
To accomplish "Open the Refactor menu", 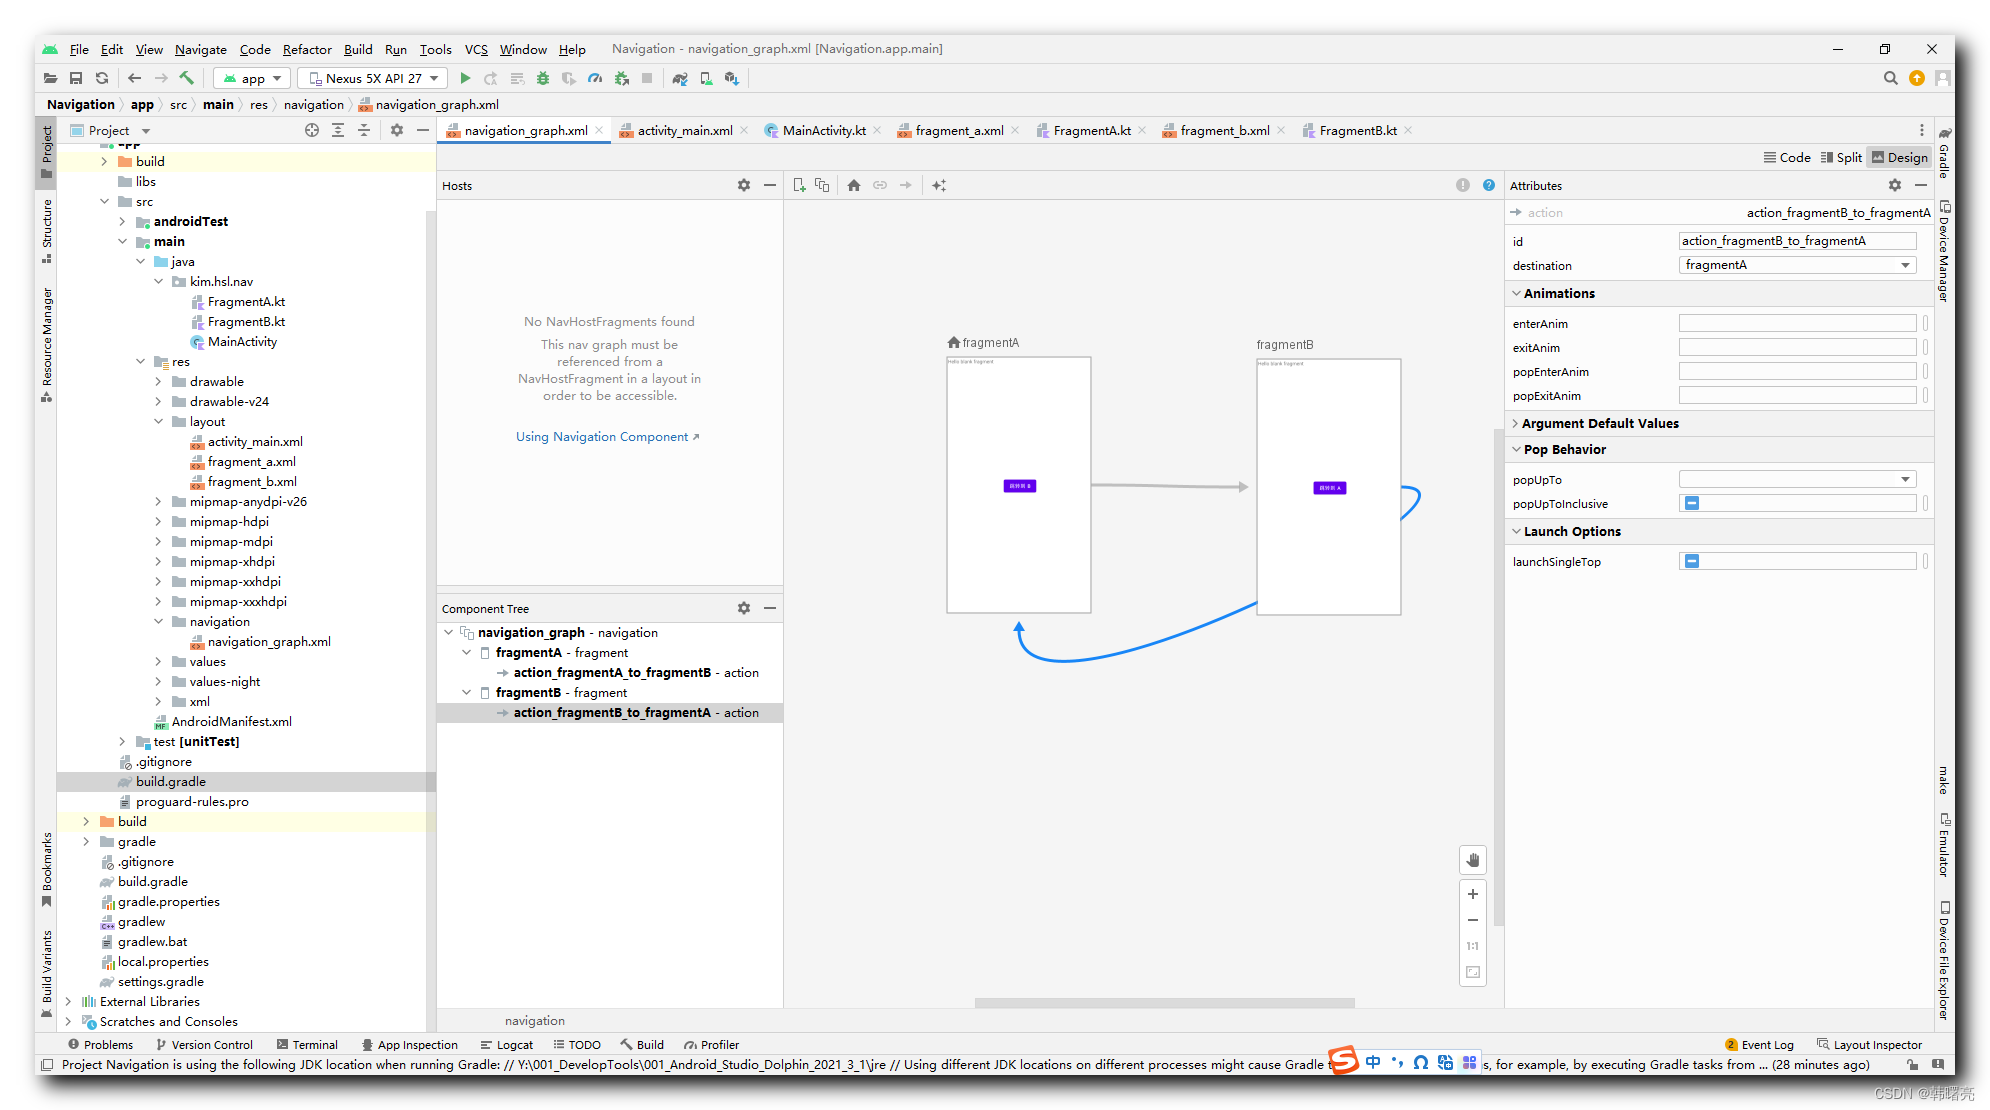I will click(306, 49).
